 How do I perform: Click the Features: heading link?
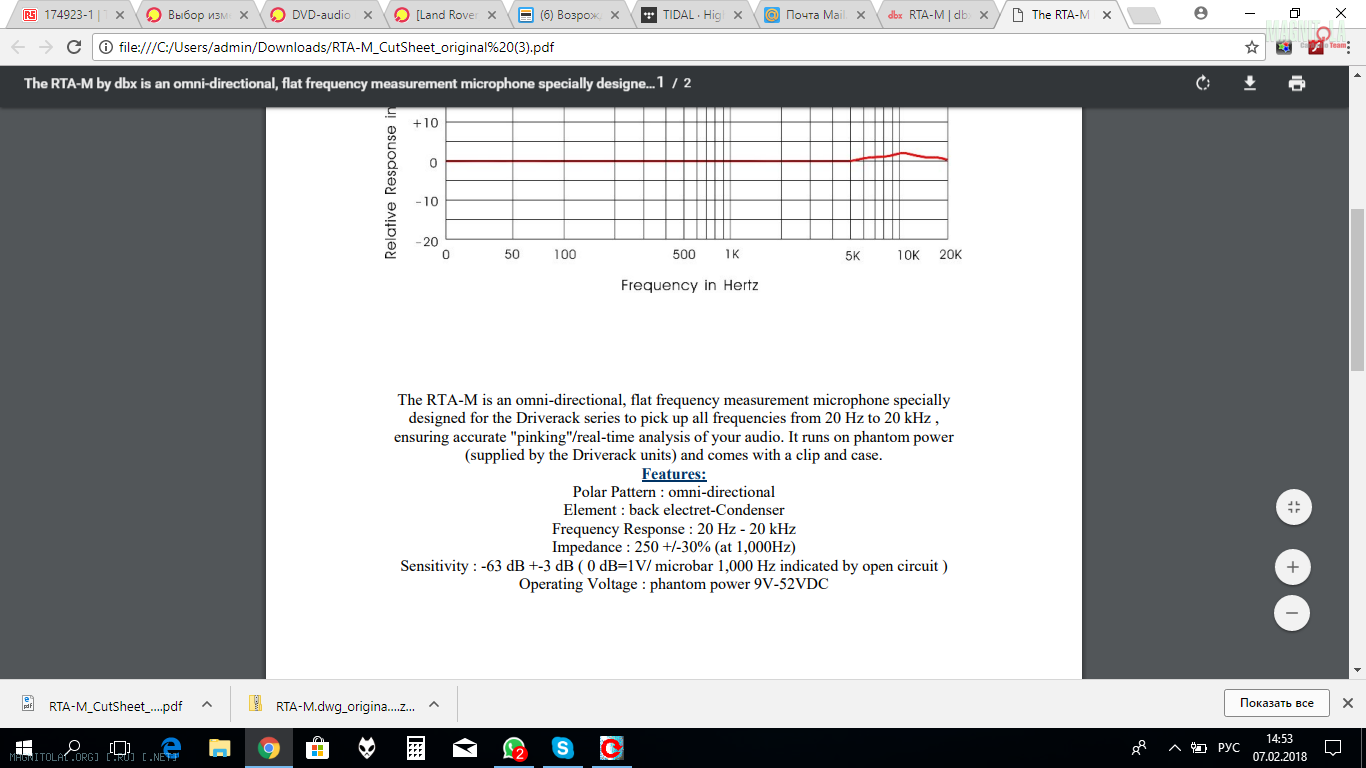(674, 474)
